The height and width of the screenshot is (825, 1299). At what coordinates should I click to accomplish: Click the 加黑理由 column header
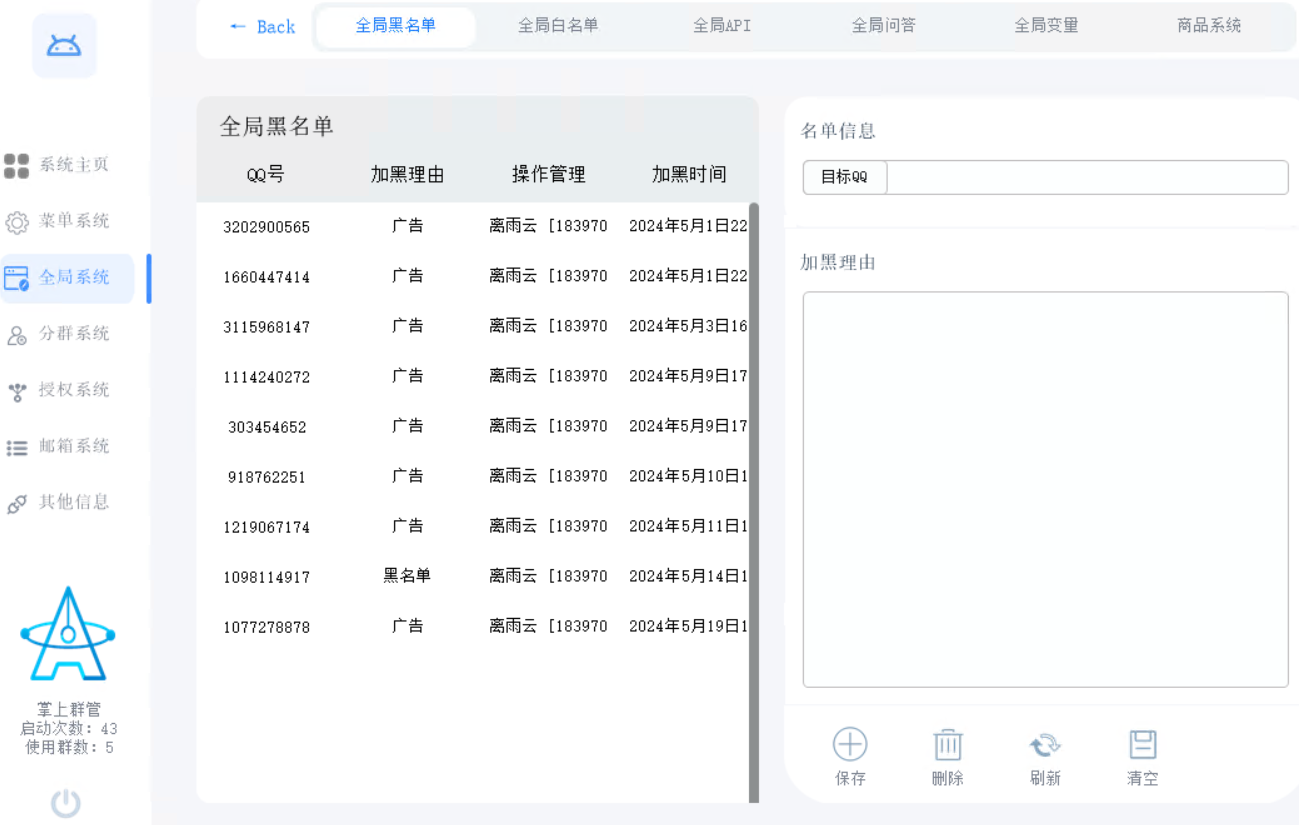pos(407,174)
